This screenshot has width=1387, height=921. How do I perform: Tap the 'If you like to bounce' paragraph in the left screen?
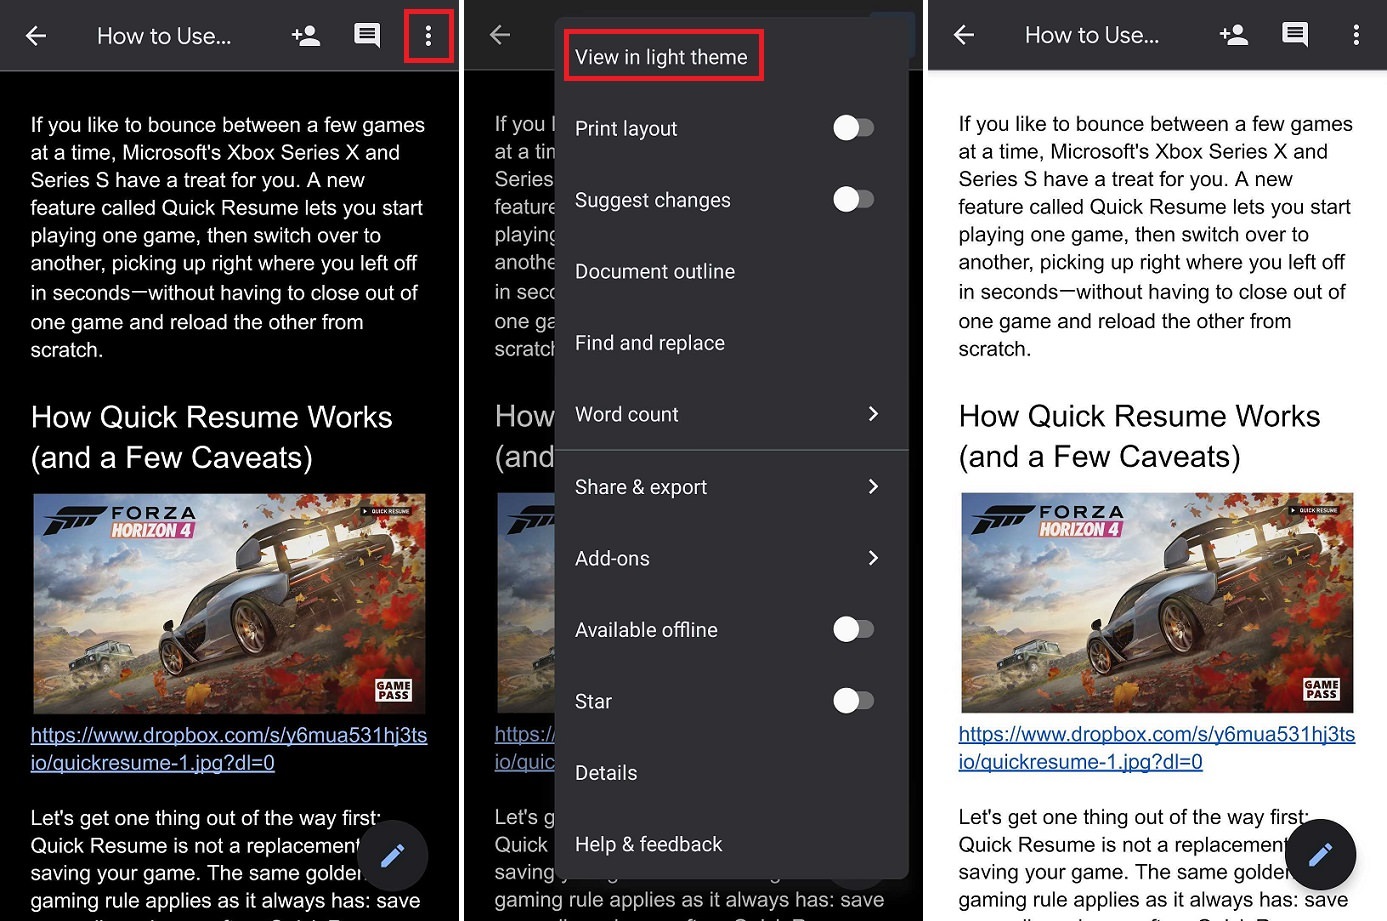(228, 237)
